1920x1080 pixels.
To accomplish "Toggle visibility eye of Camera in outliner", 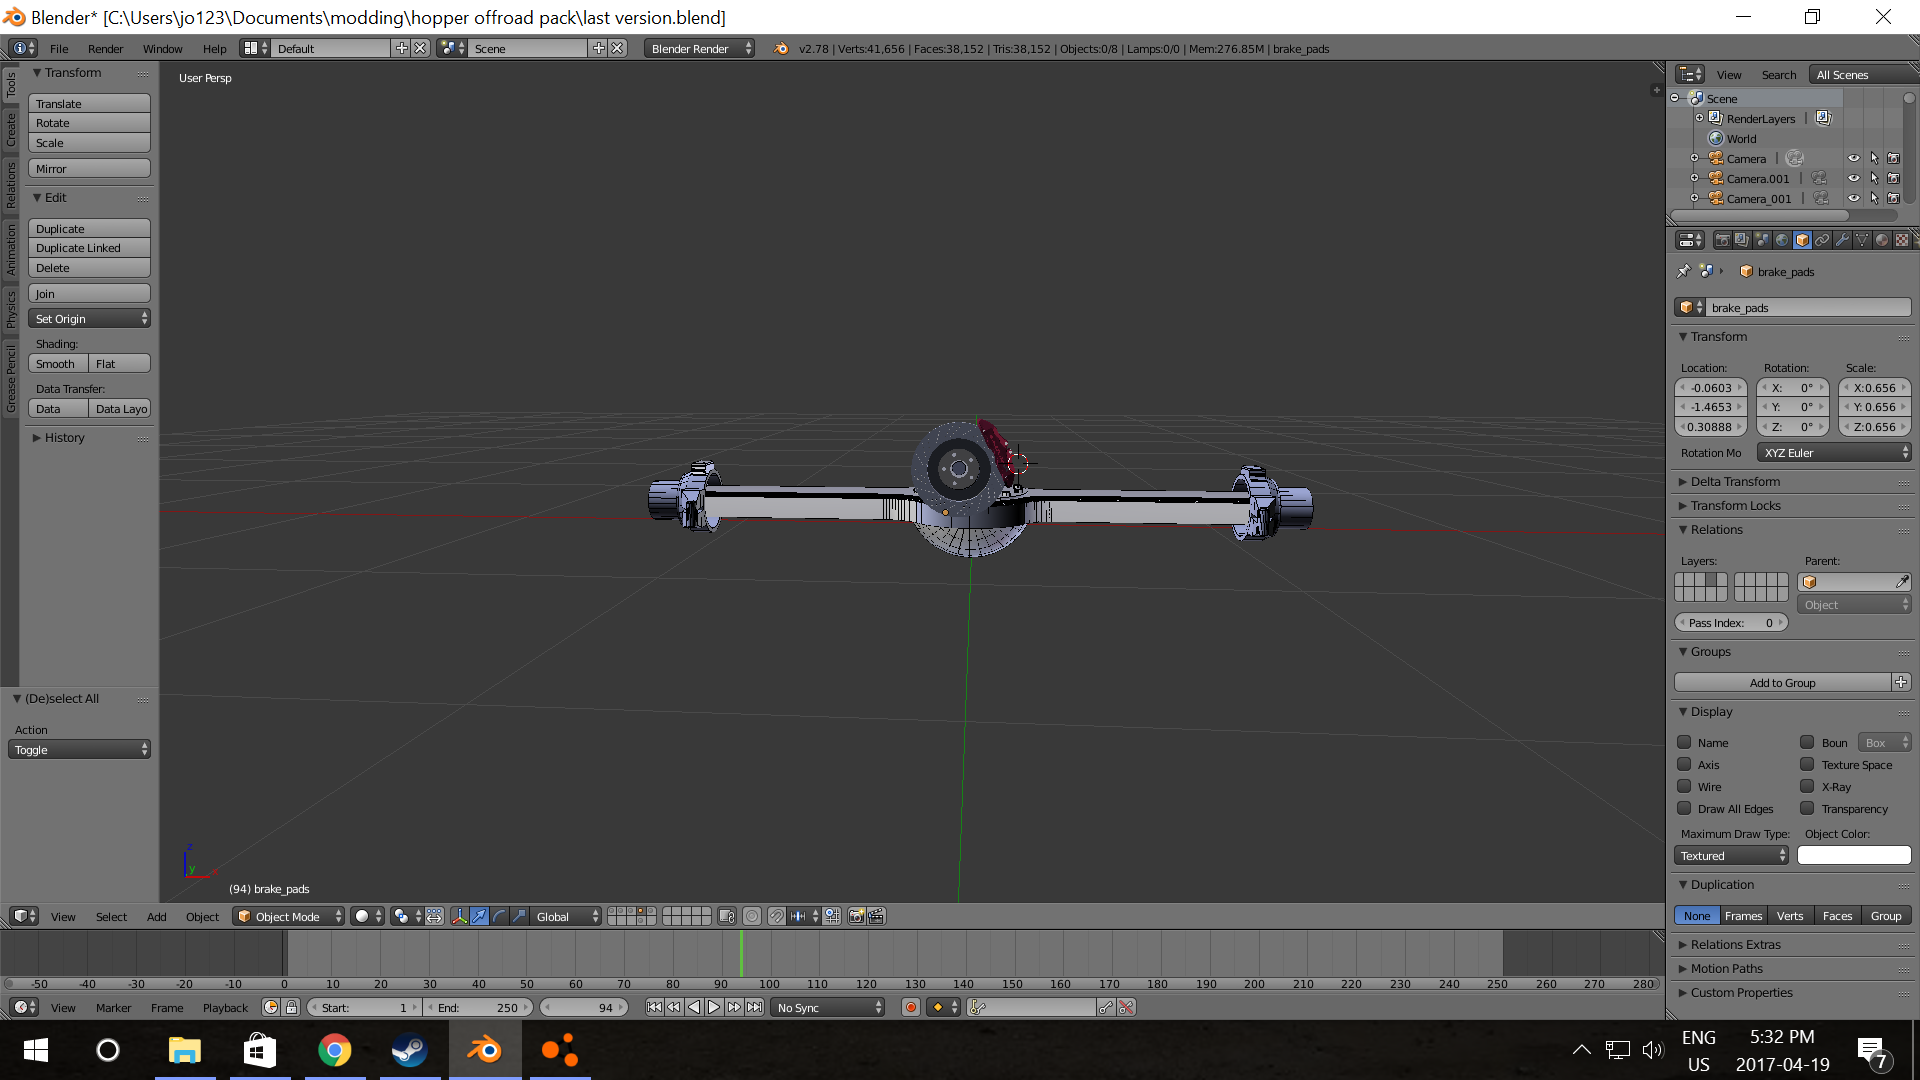I will pos(1854,158).
